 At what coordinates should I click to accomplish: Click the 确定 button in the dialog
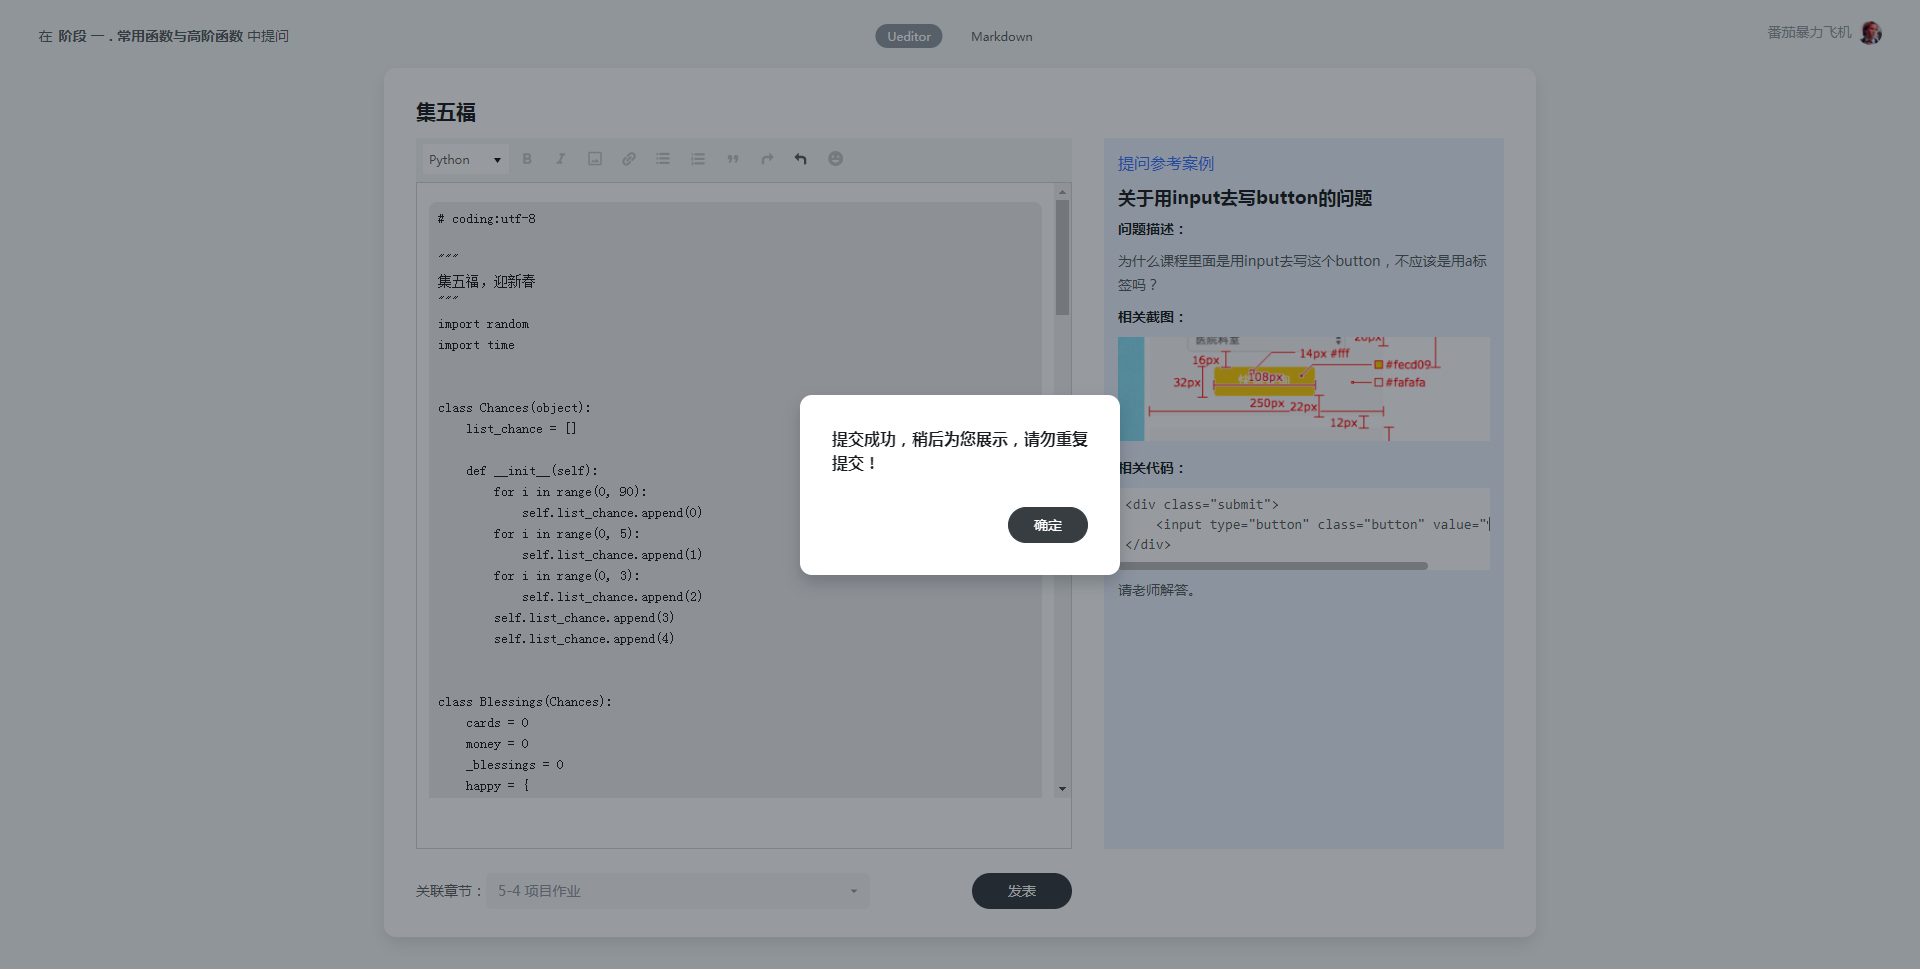point(1047,525)
